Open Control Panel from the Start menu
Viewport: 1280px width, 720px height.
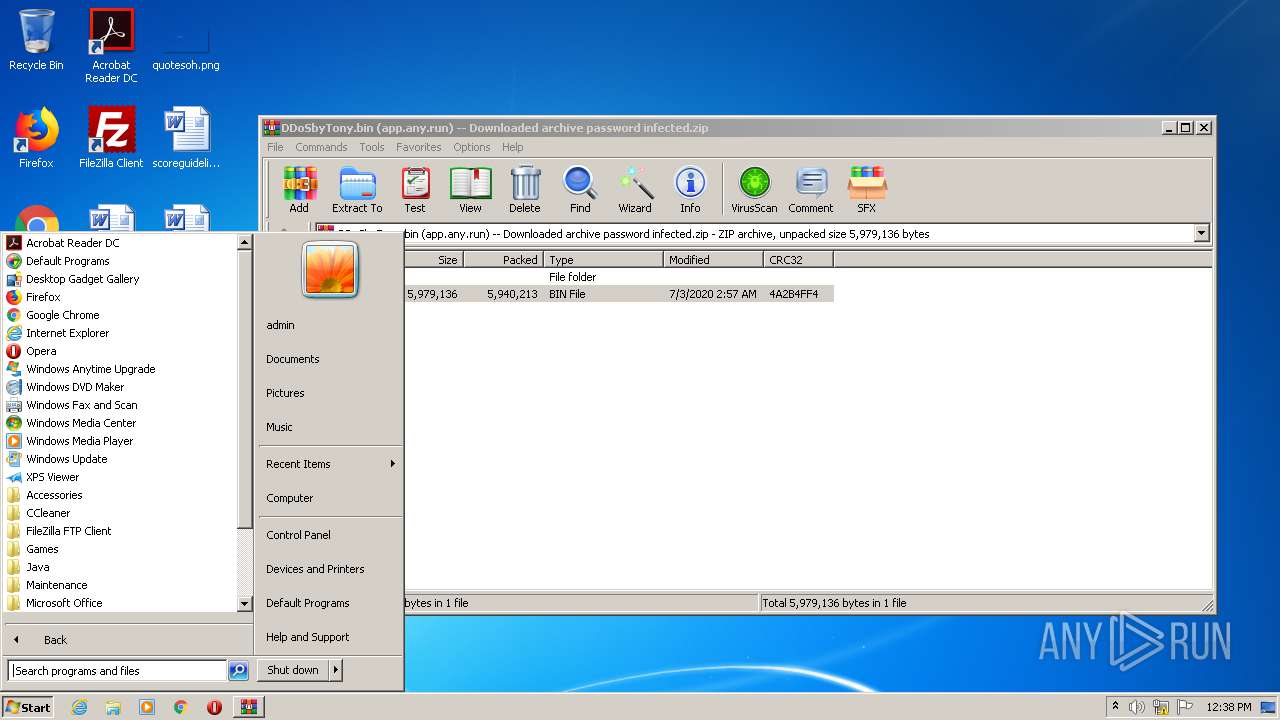pyautogui.click(x=298, y=535)
